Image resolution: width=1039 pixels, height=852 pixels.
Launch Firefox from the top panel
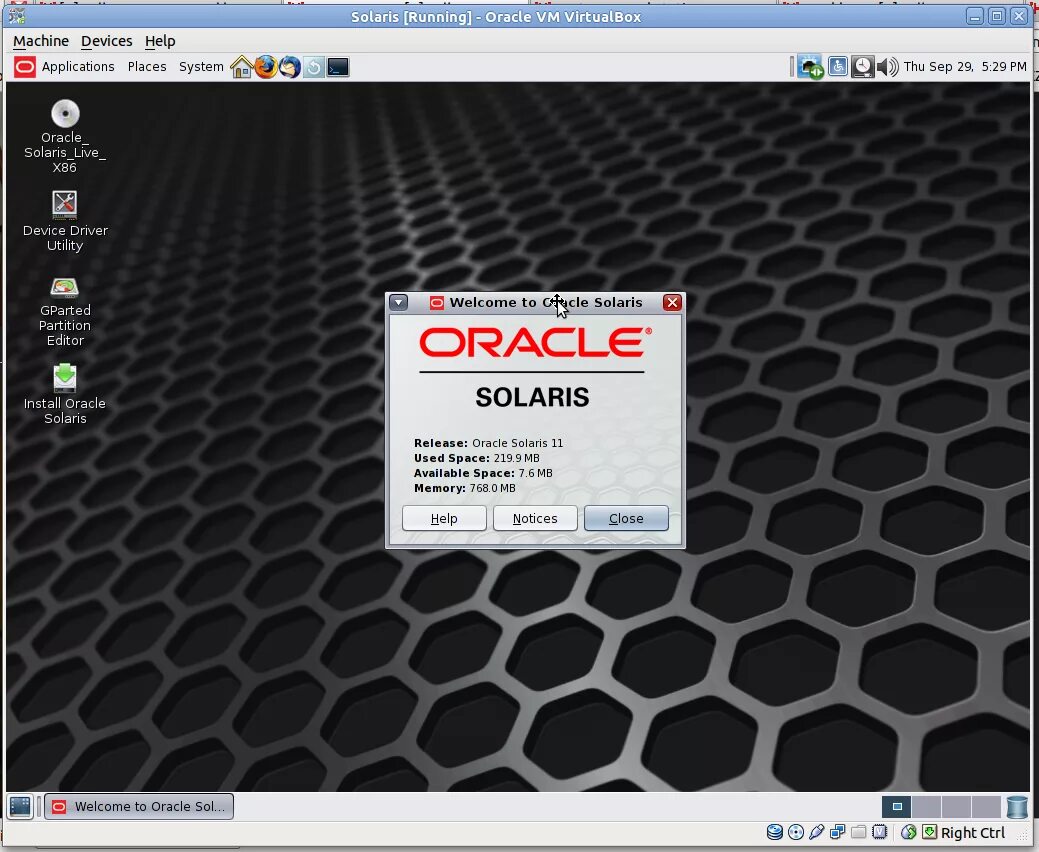click(266, 67)
